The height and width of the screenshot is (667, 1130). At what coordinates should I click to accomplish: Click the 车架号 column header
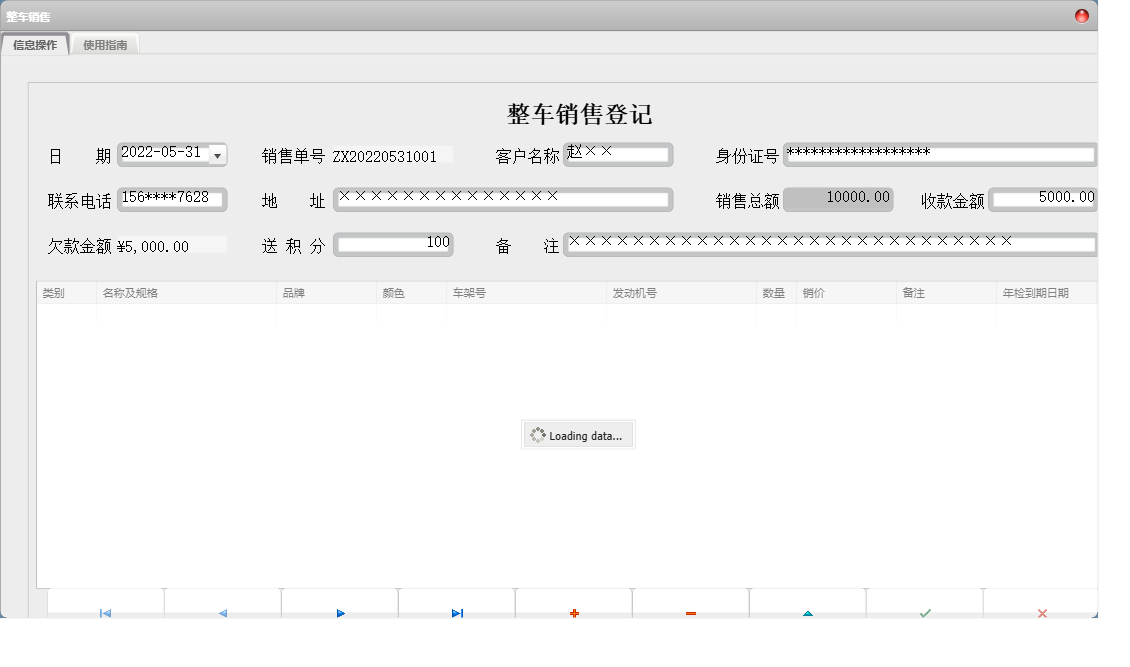(x=526, y=293)
